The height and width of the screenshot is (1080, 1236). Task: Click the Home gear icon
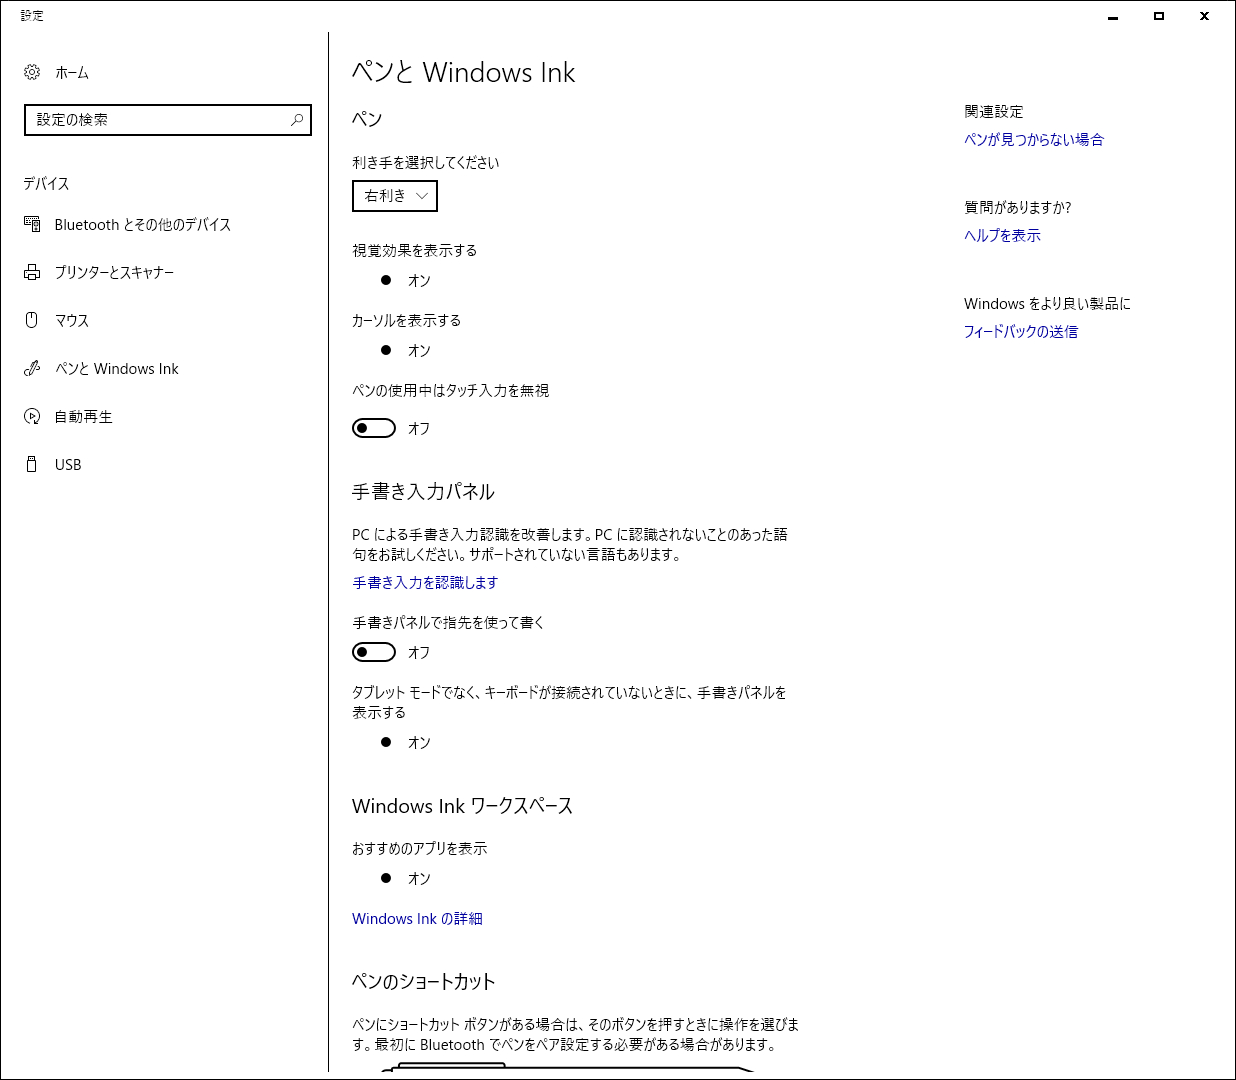[32, 72]
